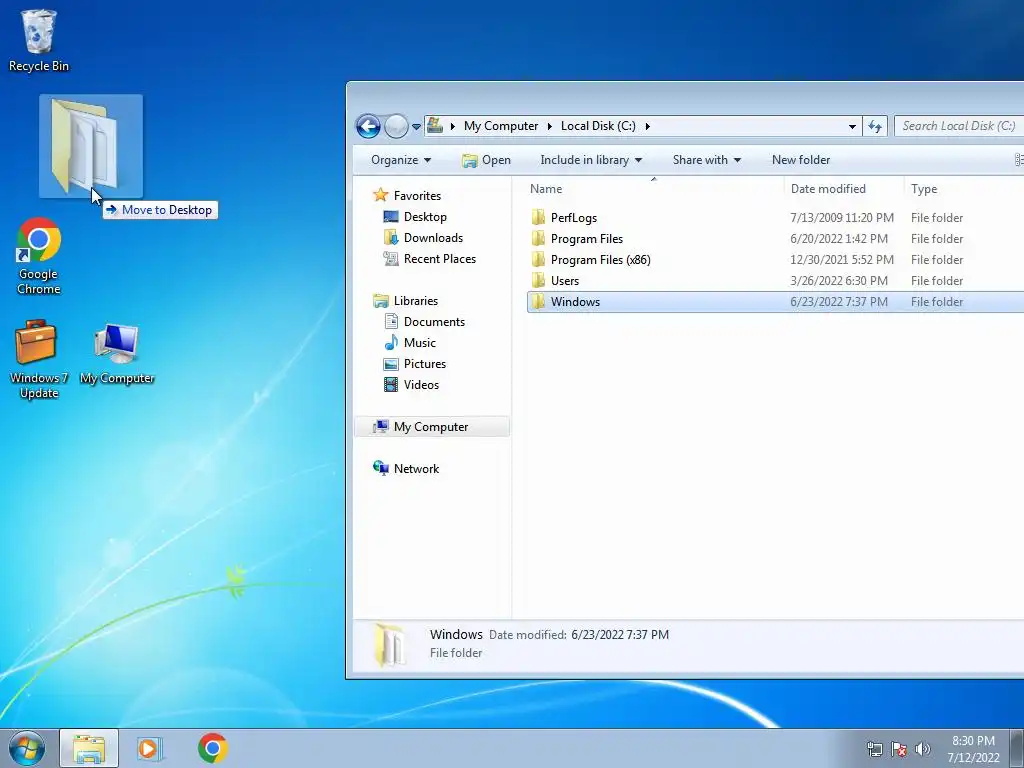Open the recent pages dropdown arrow
1024x768 pixels.
pyautogui.click(x=416, y=127)
